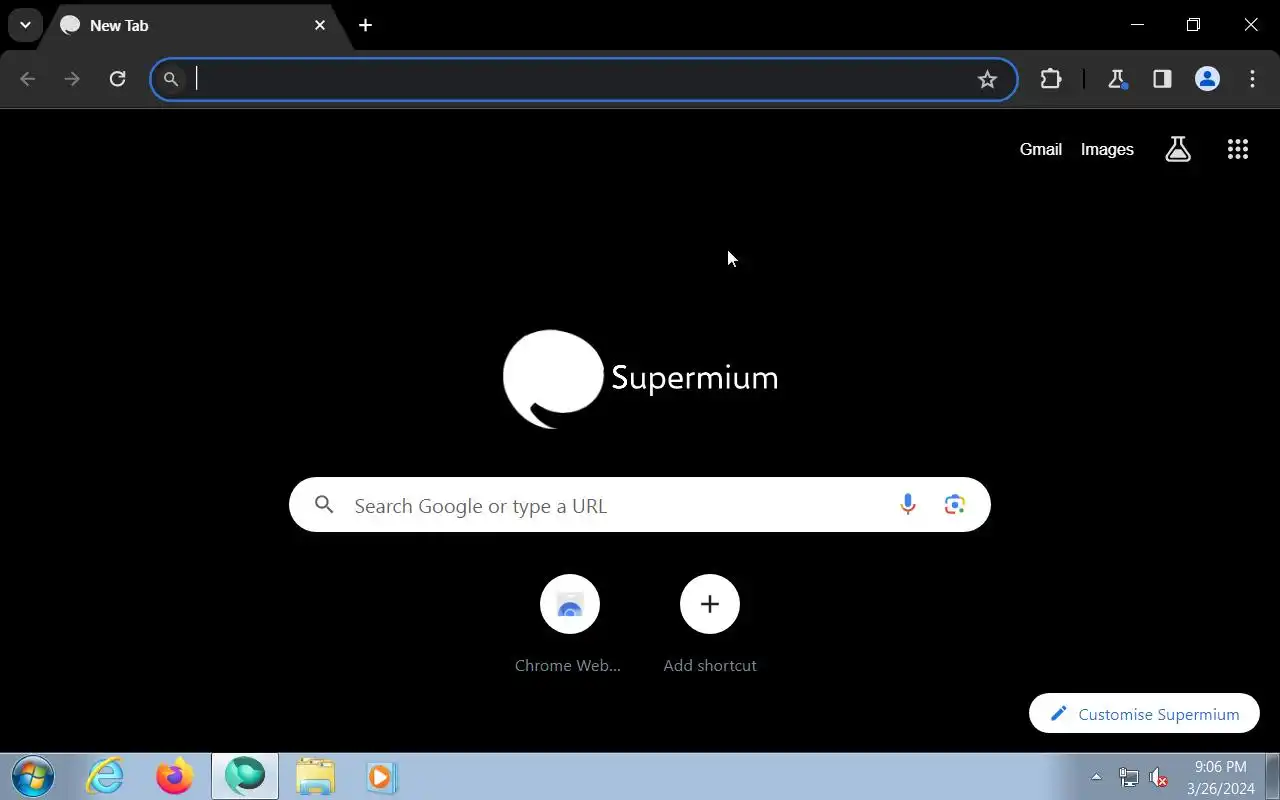Screen dimensions: 1280x800
Task: Open the tab search dropdown arrow
Action: [25, 25]
